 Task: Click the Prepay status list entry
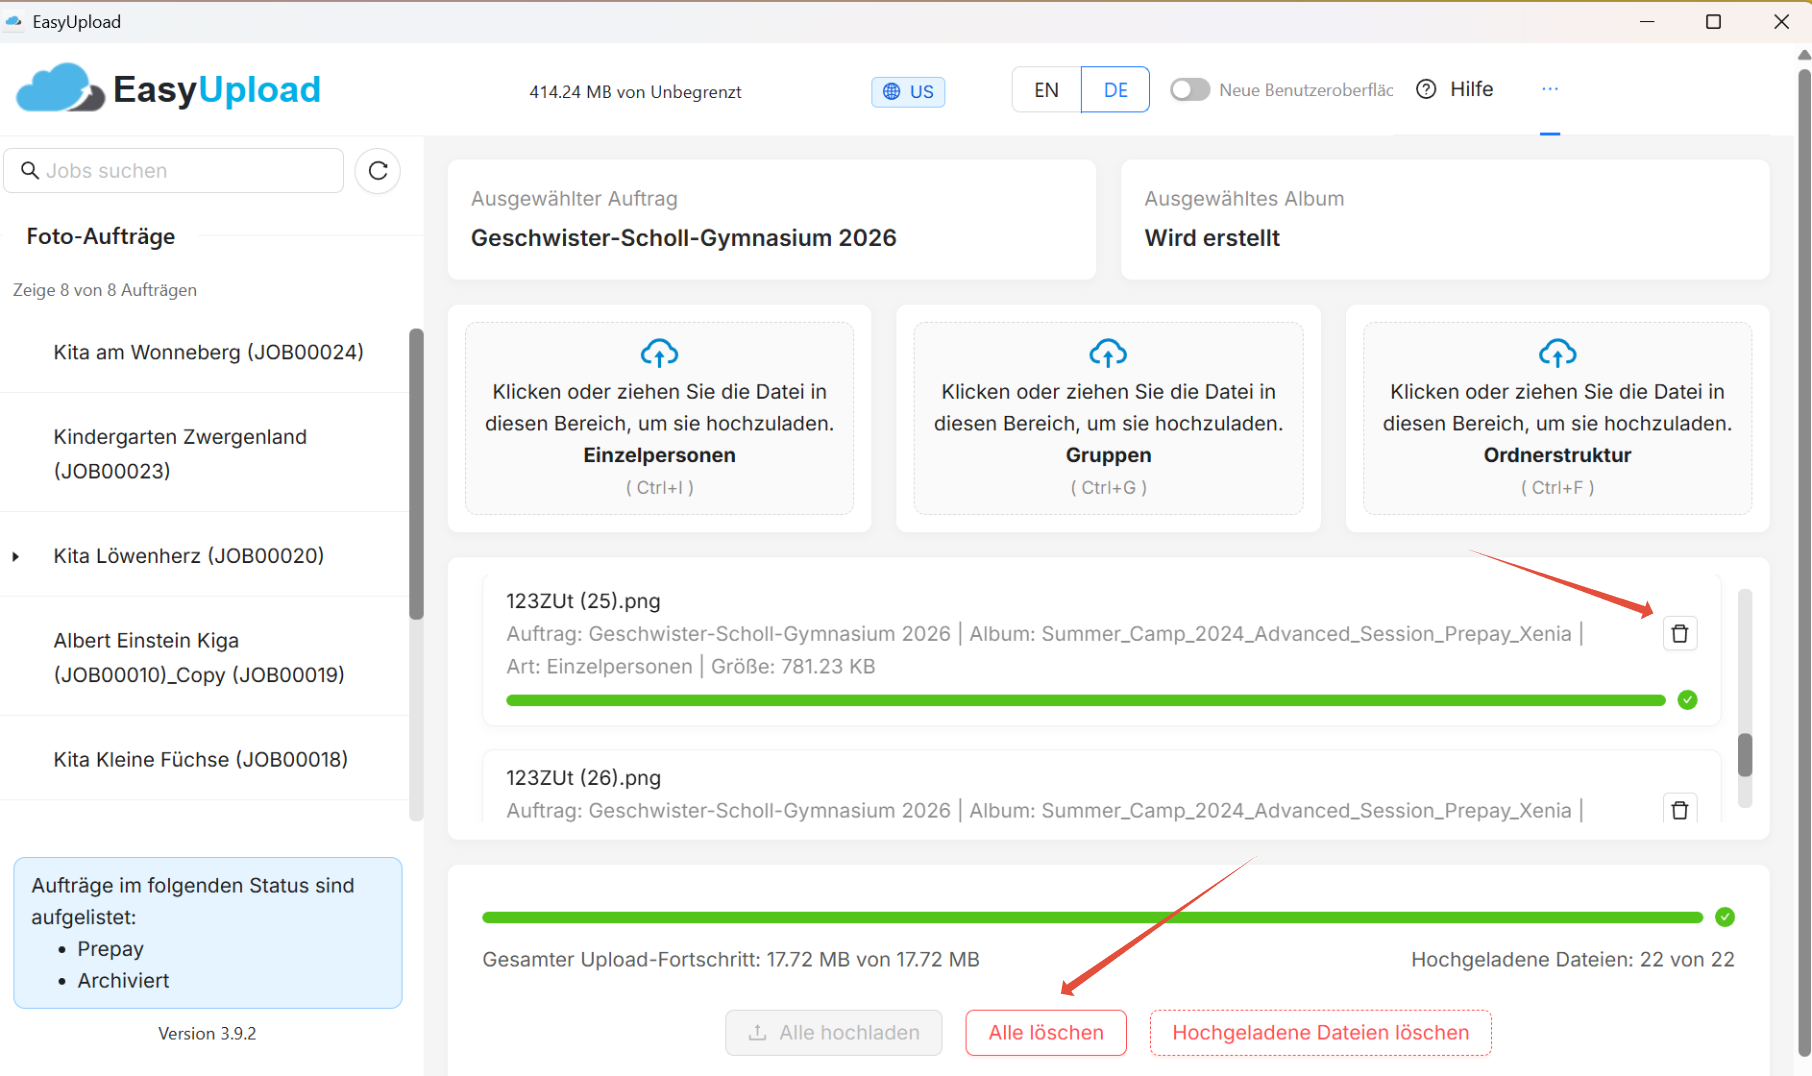(111, 949)
